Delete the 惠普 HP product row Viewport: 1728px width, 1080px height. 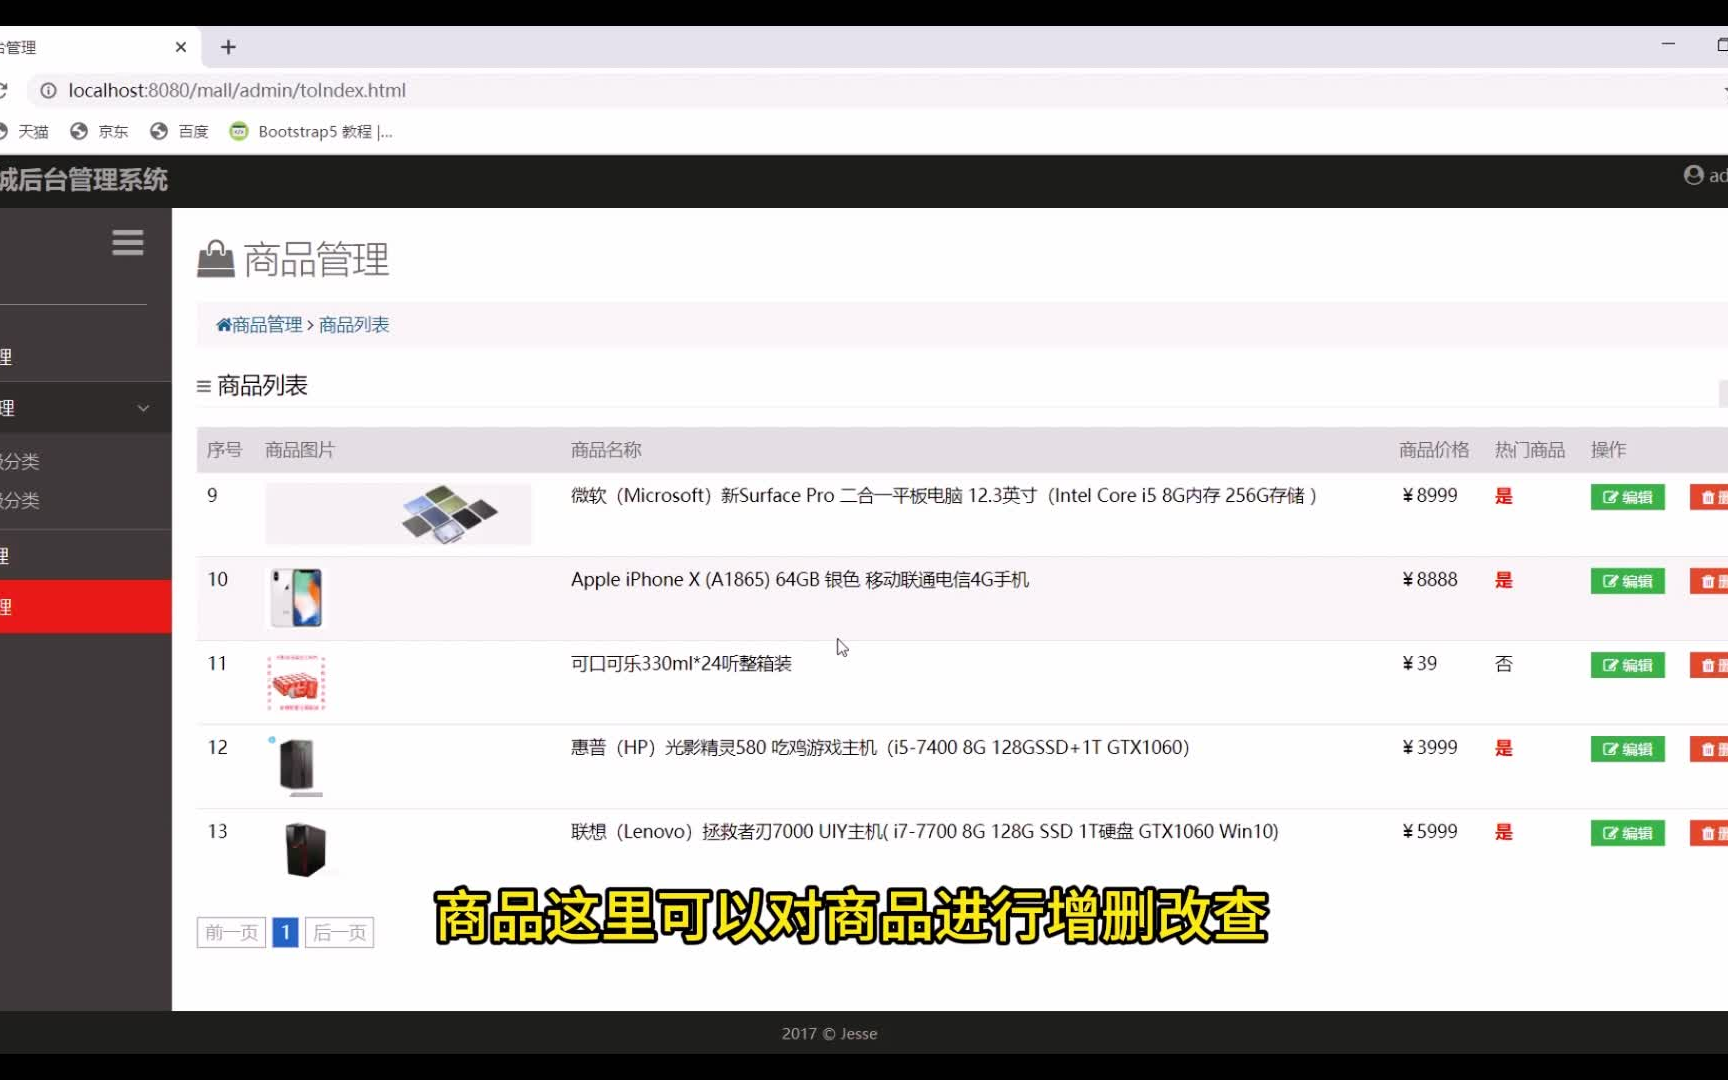point(1709,749)
